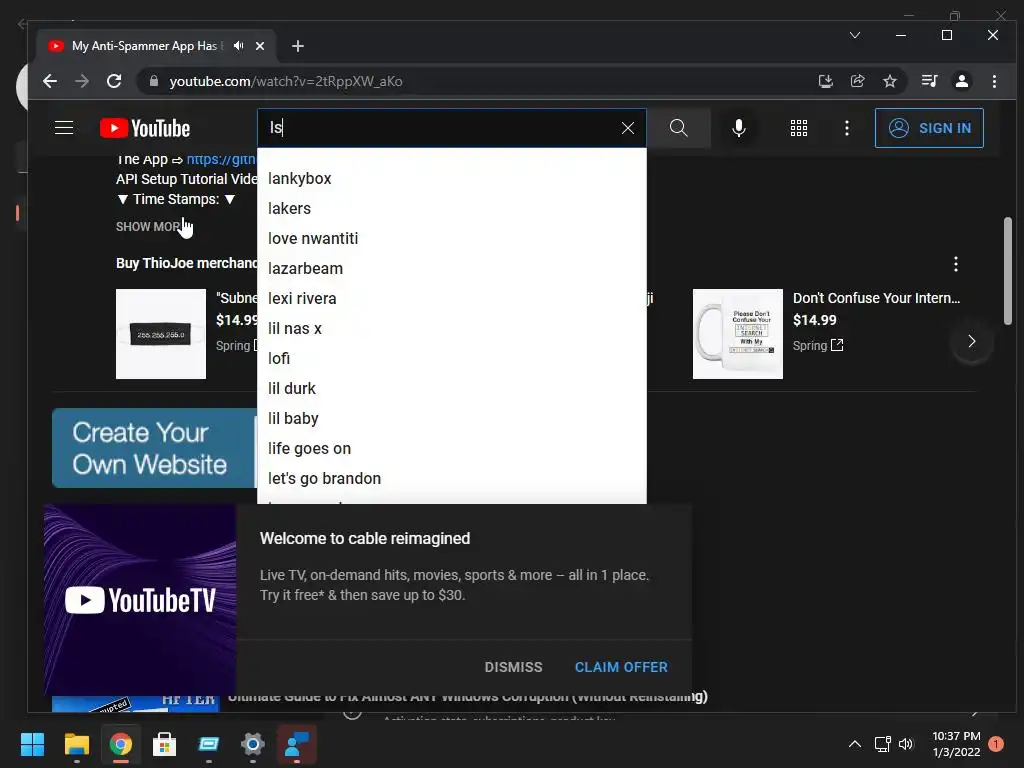This screenshot has height=768, width=1024.
Task: Start voice search with microphone icon
Action: pyautogui.click(x=739, y=128)
